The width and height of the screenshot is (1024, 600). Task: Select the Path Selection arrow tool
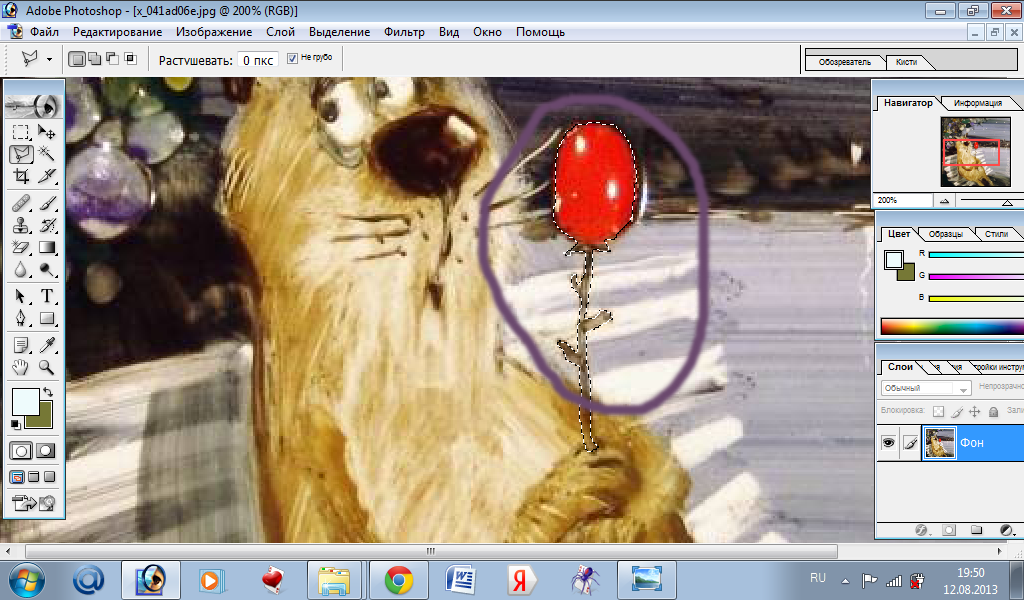(21, 296)
